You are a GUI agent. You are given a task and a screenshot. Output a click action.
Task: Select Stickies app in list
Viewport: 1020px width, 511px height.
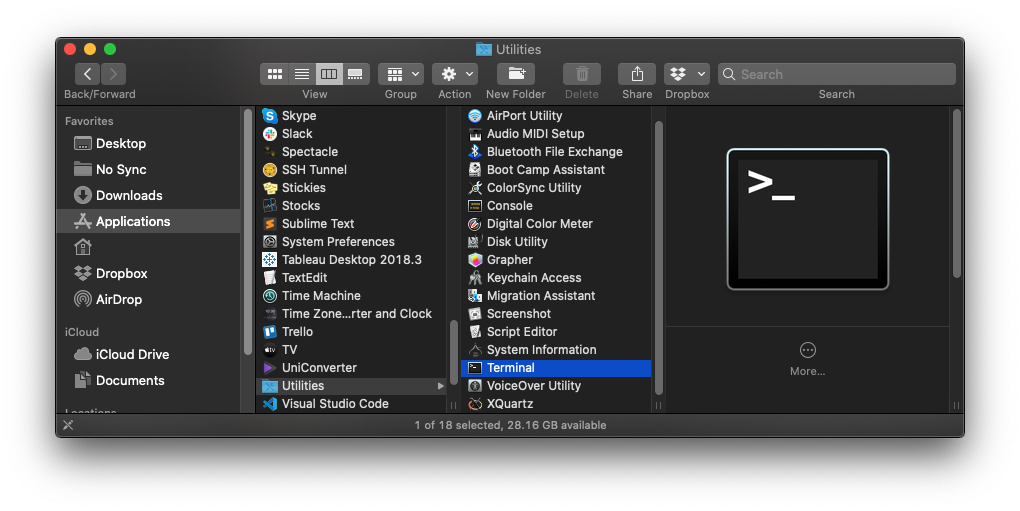(352, 188)
